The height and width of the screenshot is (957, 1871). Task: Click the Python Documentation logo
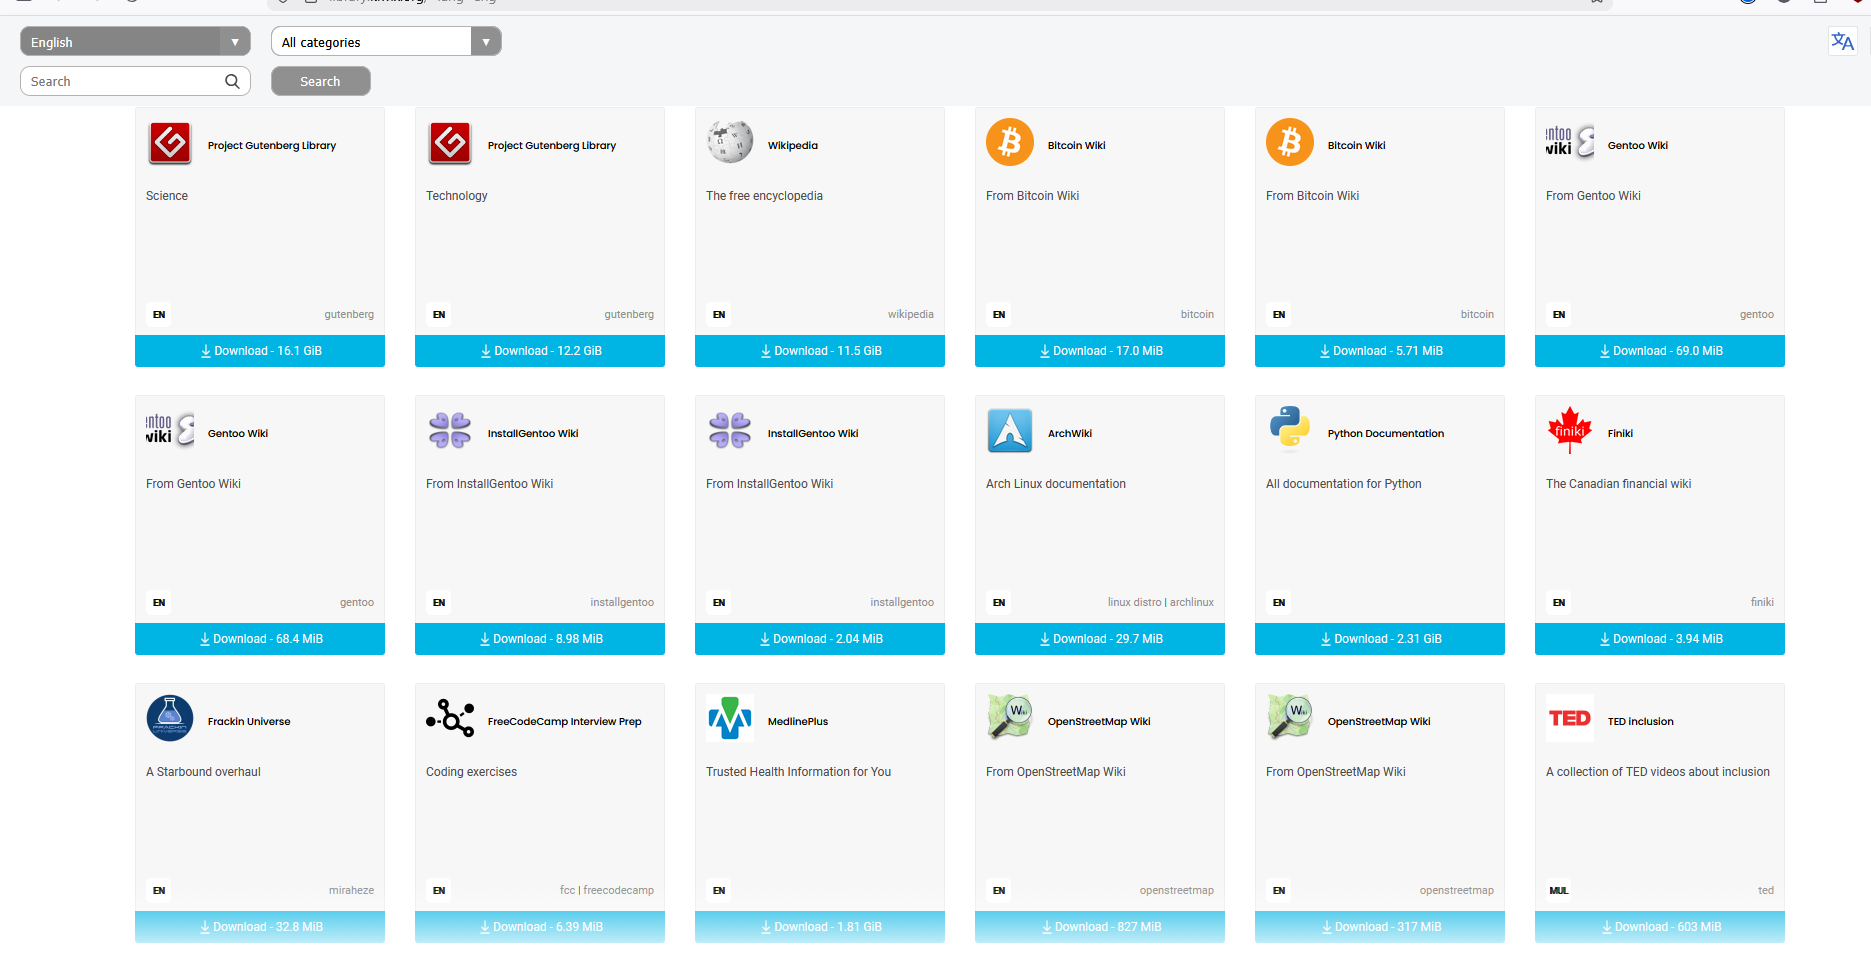click(x=1290, y=431)
